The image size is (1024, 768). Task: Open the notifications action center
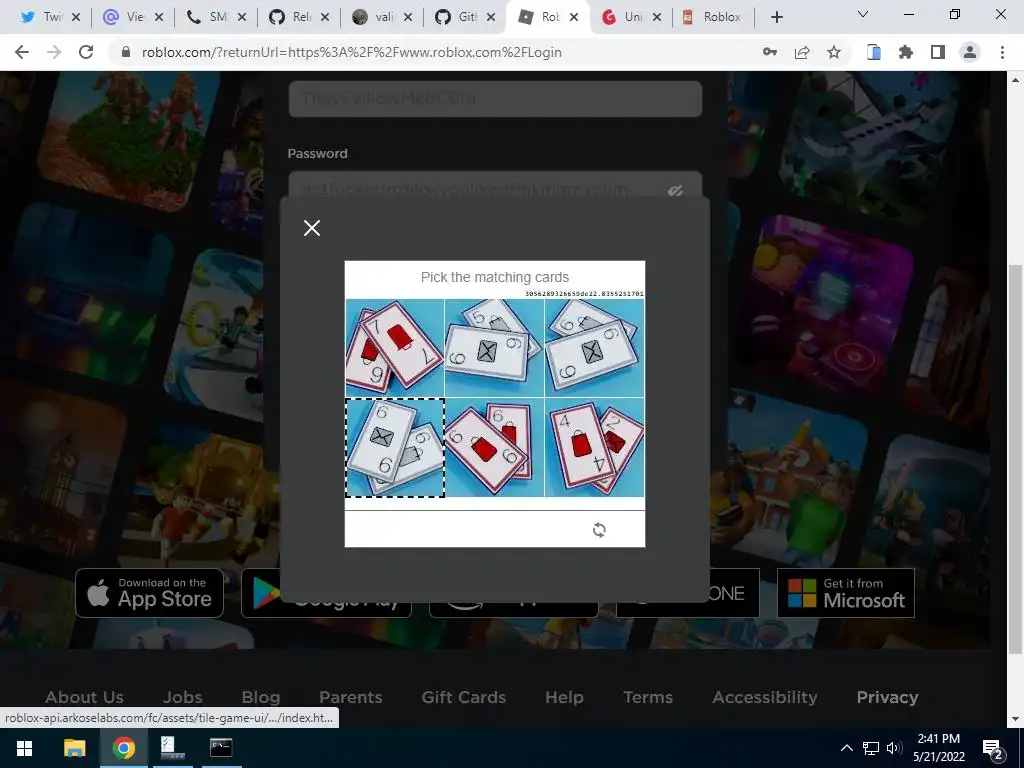pos(993,748)
